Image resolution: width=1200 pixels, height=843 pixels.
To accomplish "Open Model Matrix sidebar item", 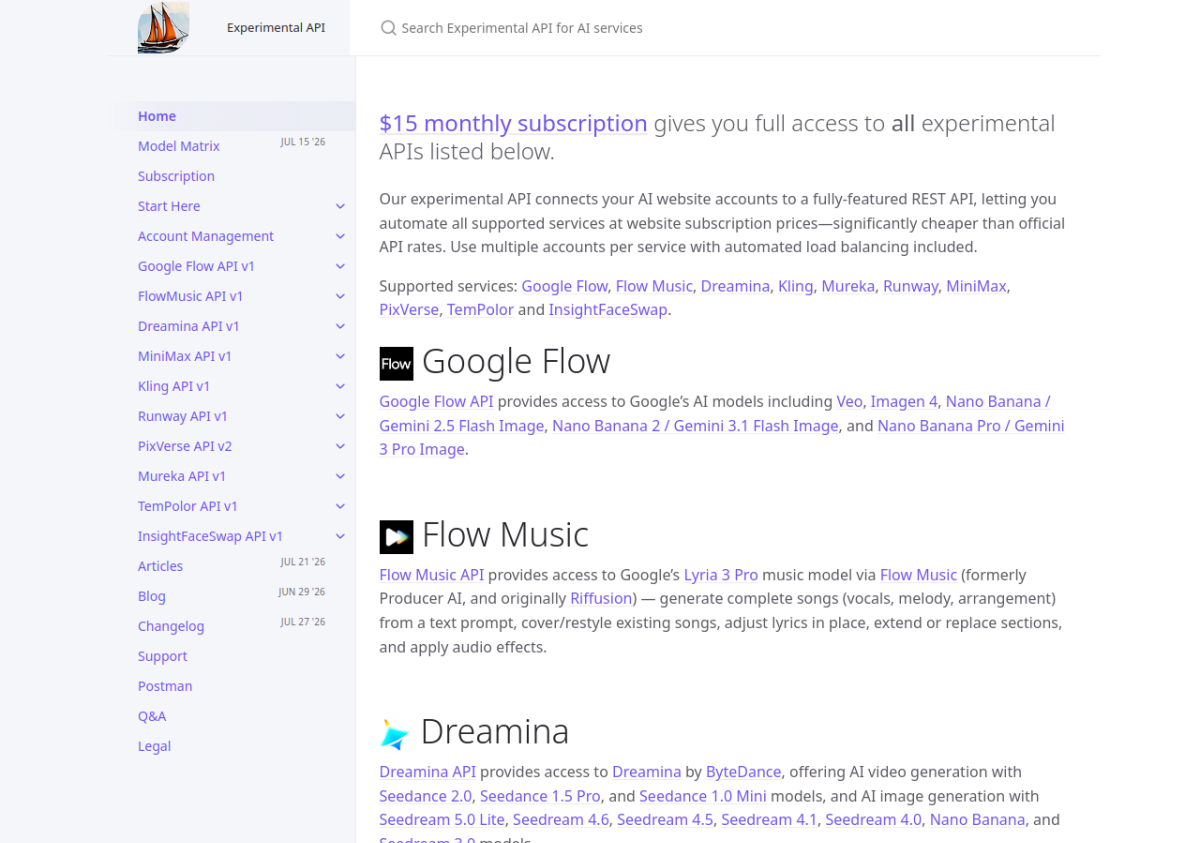I will (x=179, y=146).
